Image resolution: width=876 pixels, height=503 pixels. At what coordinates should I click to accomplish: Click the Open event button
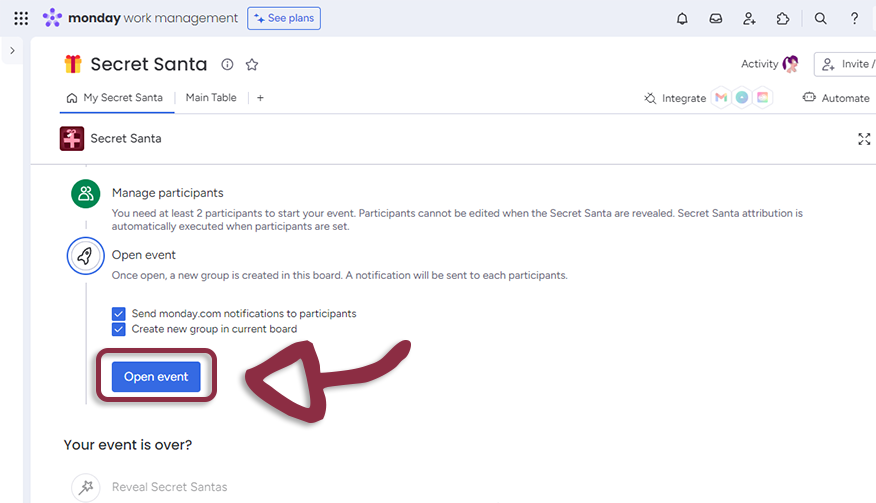click(x=156, y=377)
